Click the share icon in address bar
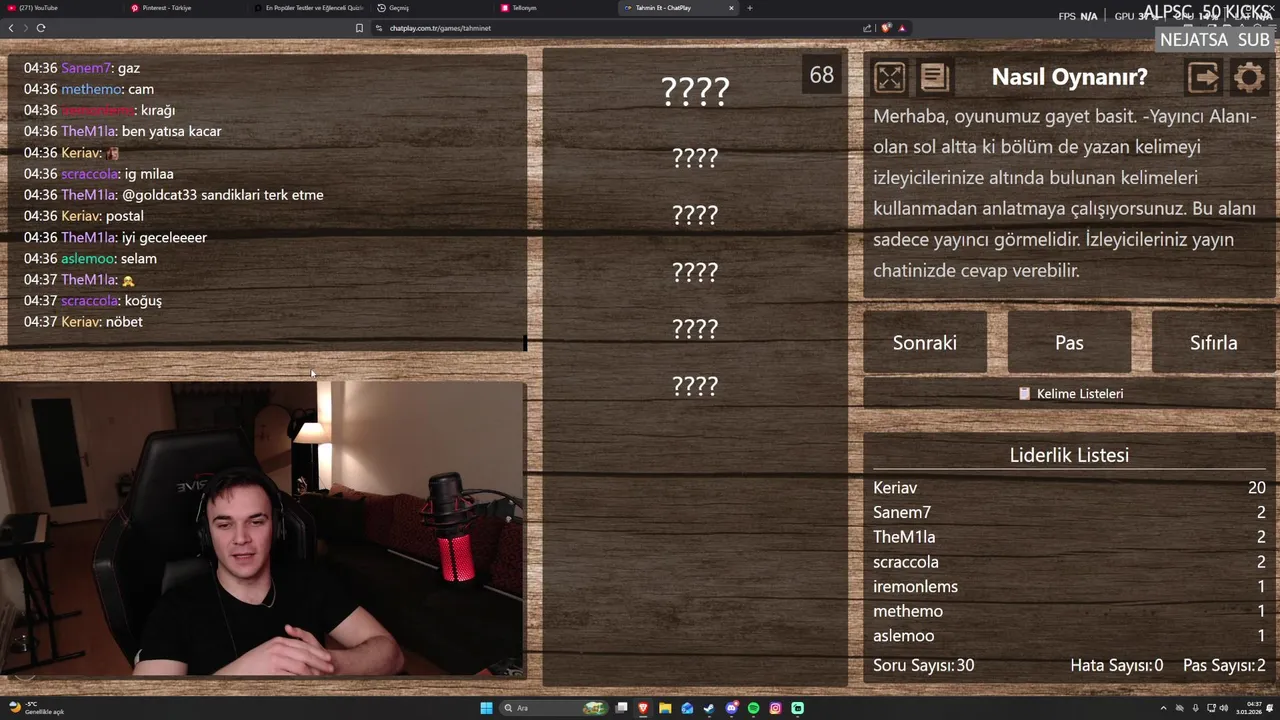 tap(867, 28)
